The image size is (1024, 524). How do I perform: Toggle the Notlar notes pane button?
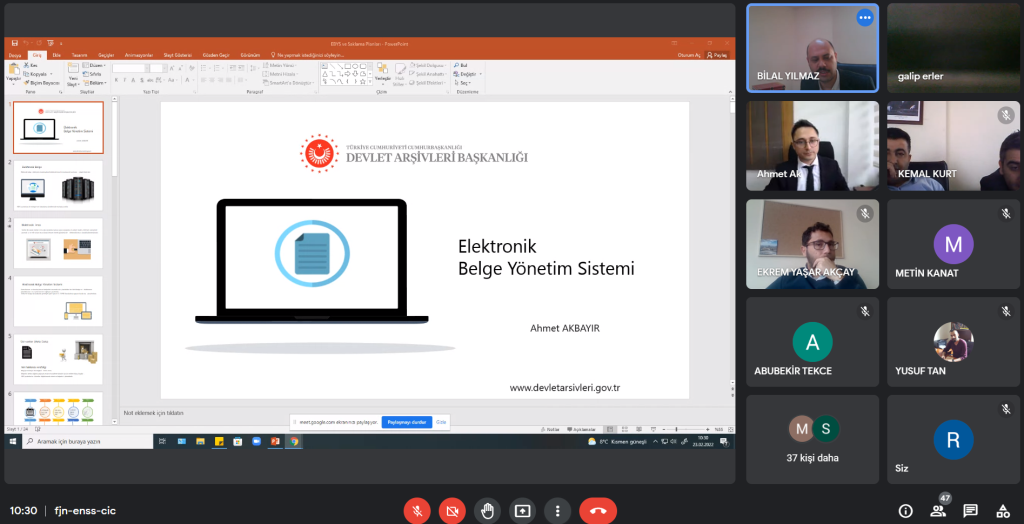tap(551, 429)
